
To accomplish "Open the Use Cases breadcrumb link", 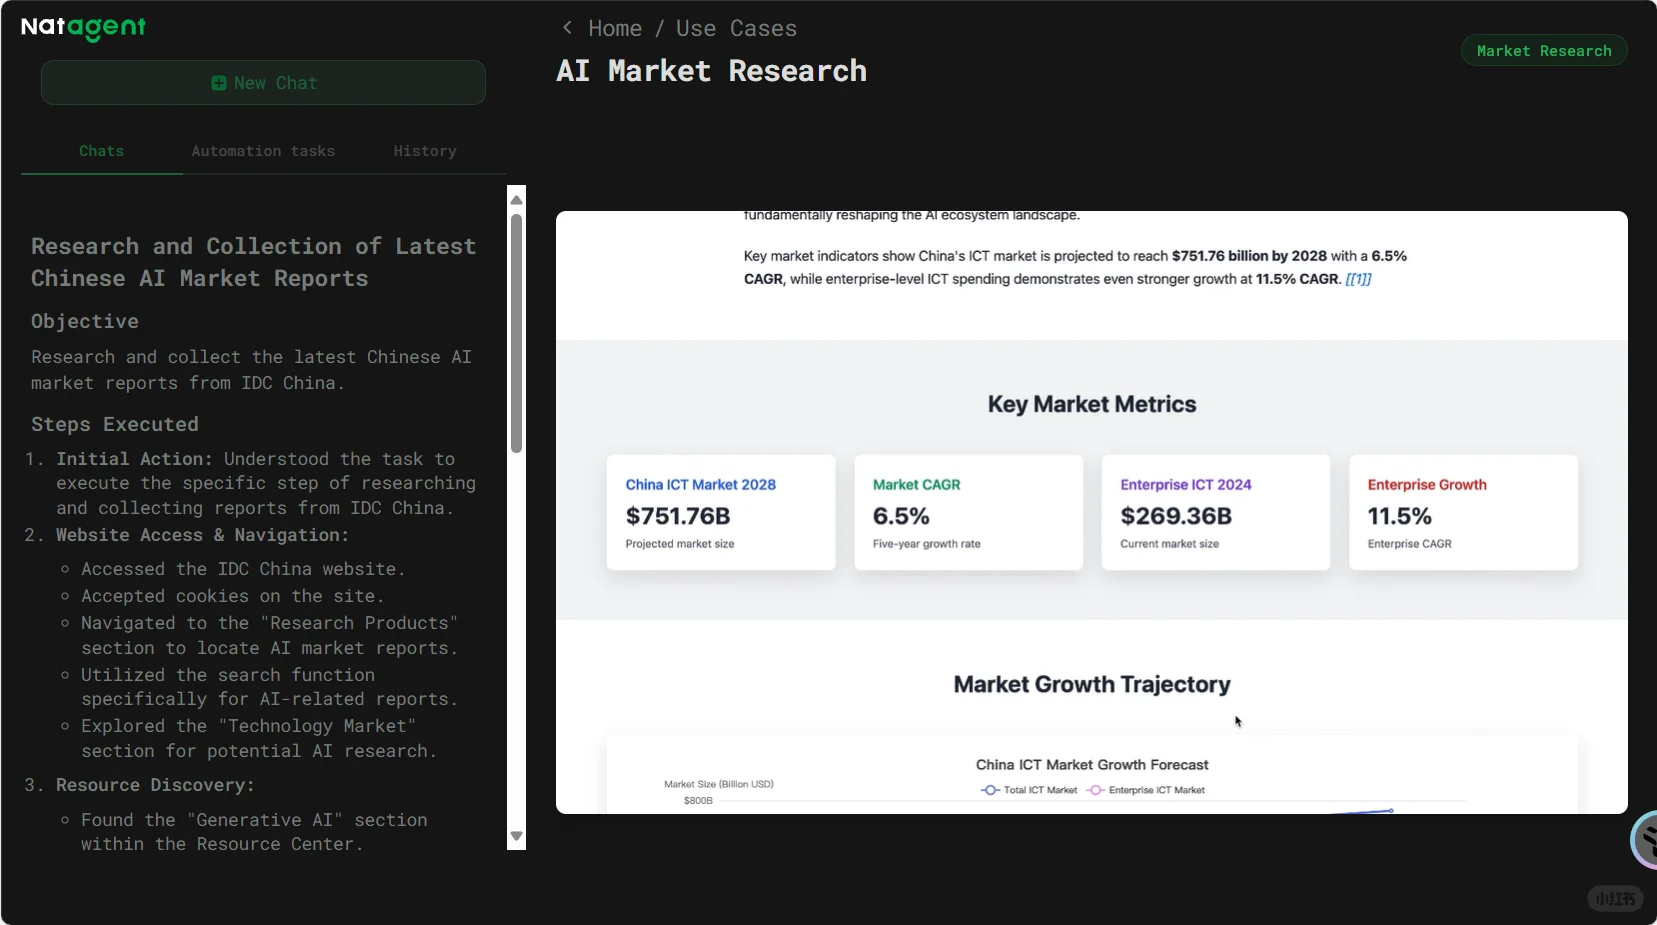I will (736, 28).
